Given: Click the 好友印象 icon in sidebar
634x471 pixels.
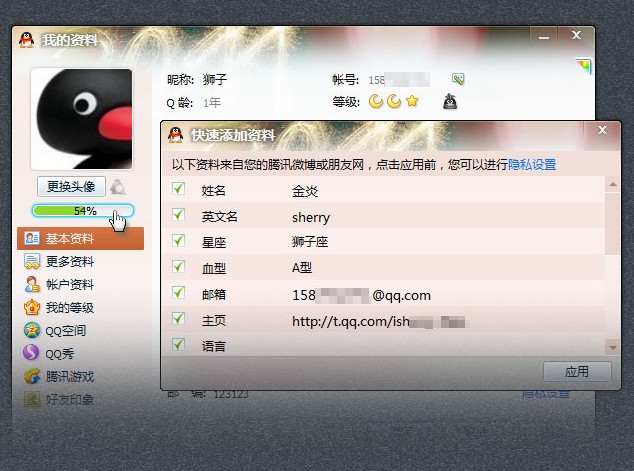Looking at the screenshot, I should click(x=32, y=399).
